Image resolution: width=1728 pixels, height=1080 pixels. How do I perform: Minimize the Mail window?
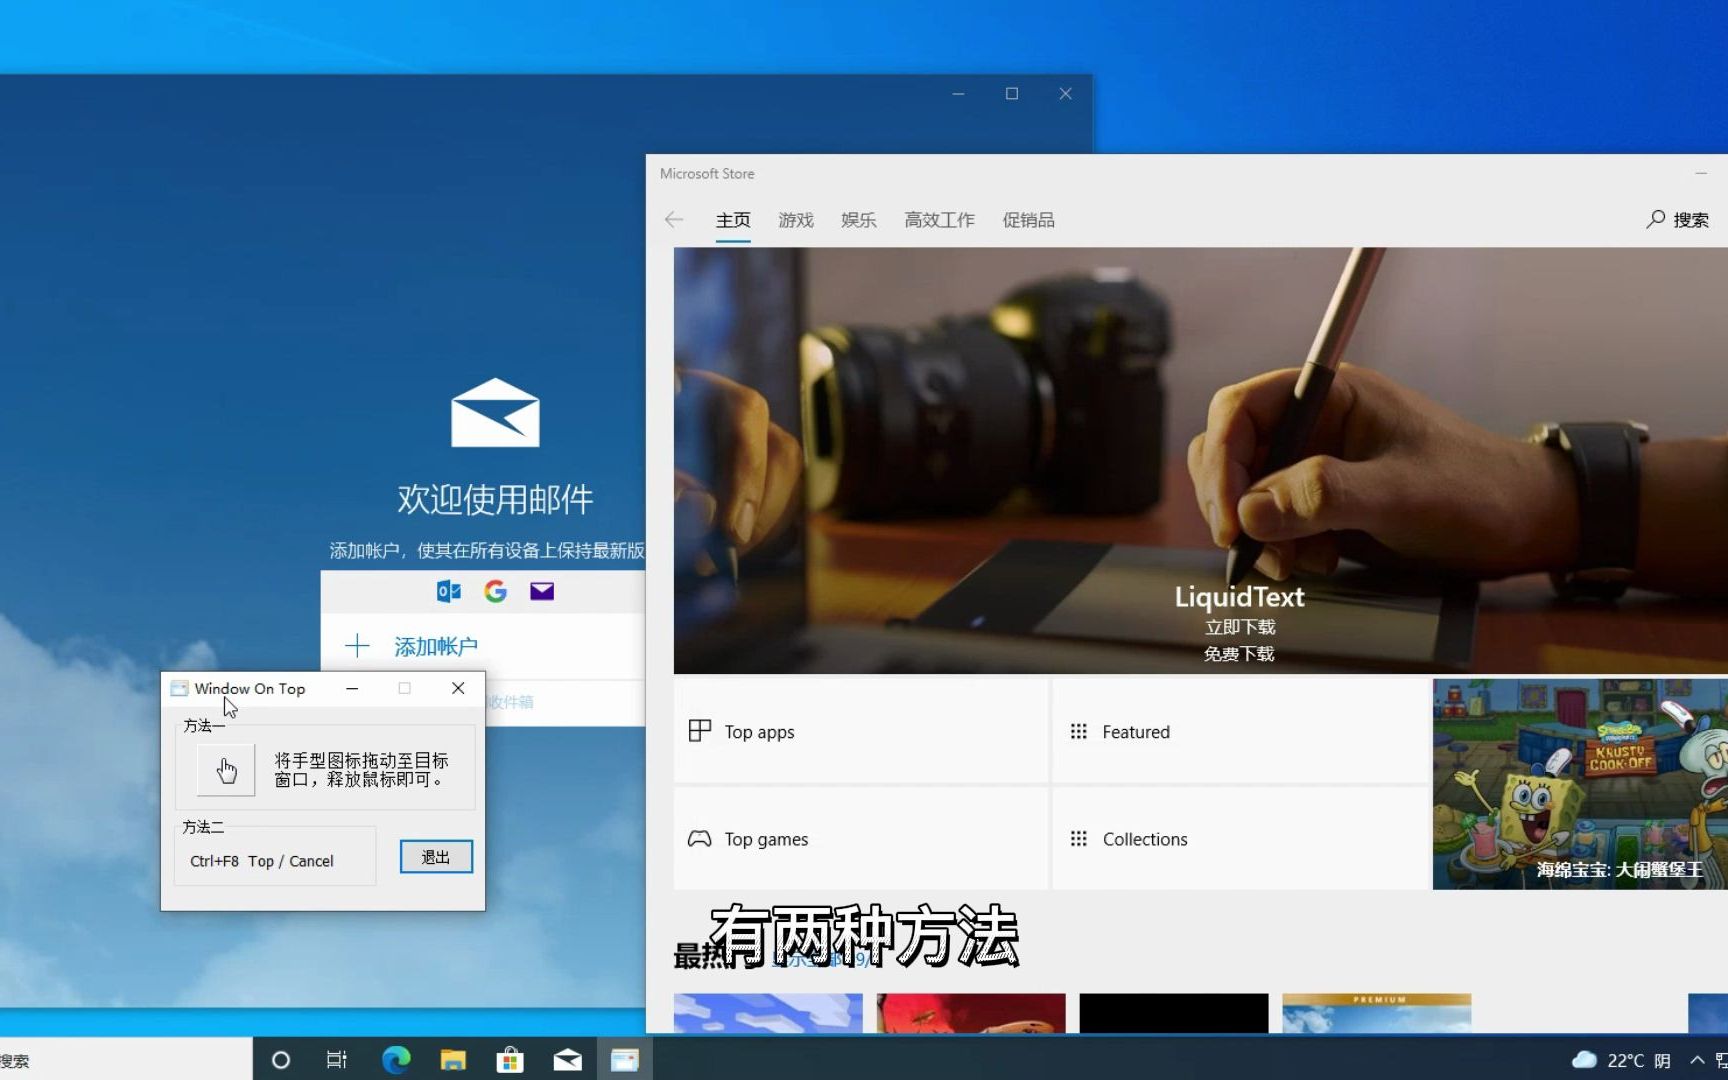pyautogui.click(x=958, y=93)
